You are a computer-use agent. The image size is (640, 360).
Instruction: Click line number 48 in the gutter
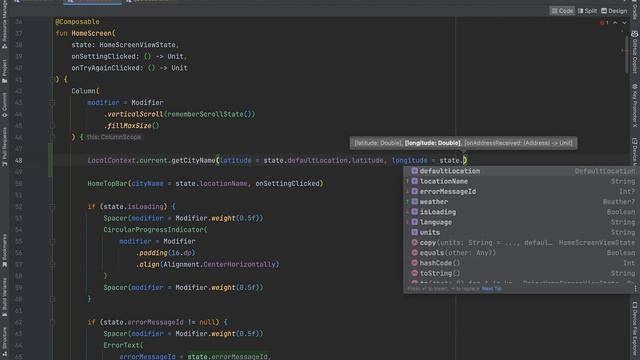coord(19,160)
